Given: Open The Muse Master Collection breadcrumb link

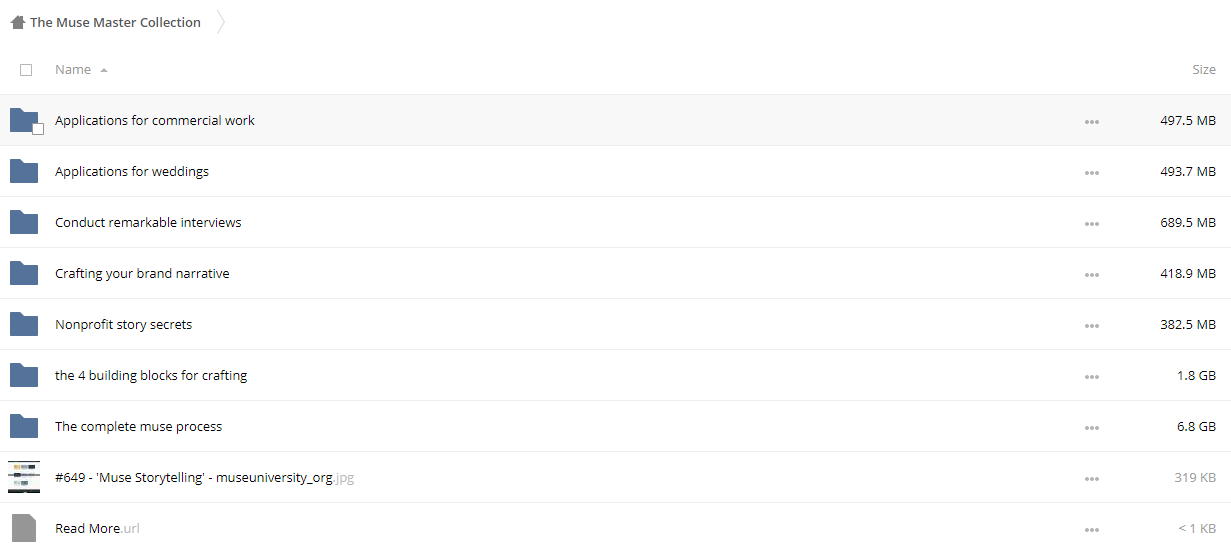Looking at the screenshot, I should pyautogui.click(x=115, y=22).
